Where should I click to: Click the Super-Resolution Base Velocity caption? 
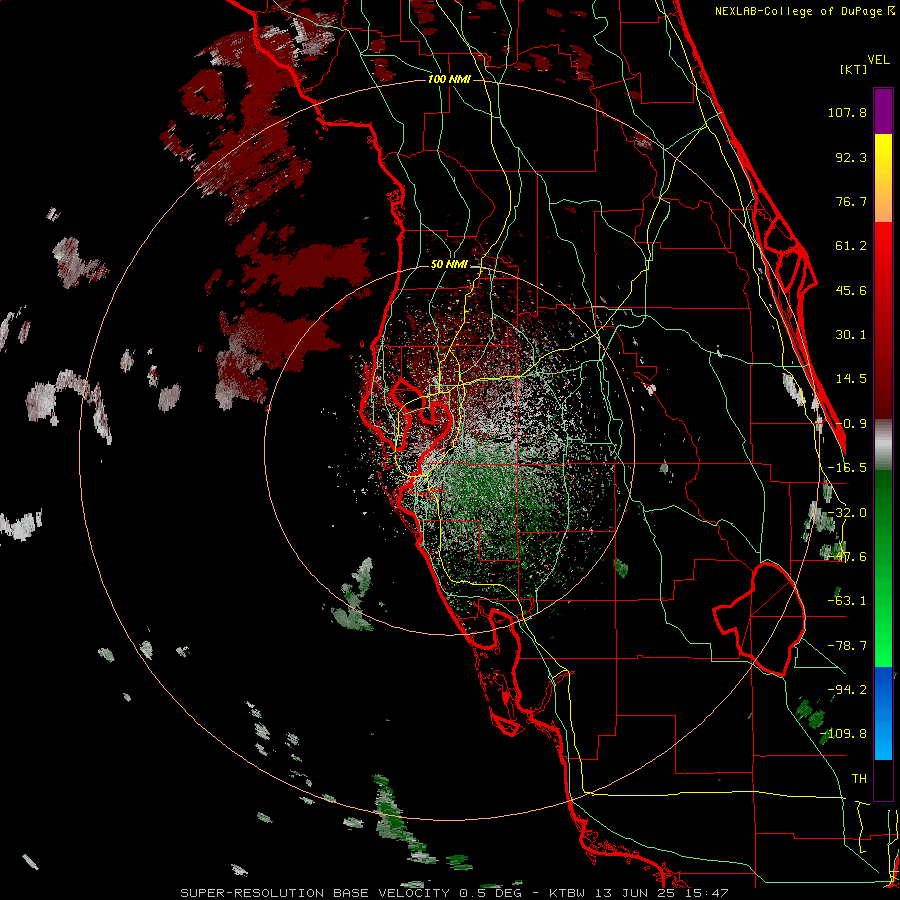click(x=454, y=893)
